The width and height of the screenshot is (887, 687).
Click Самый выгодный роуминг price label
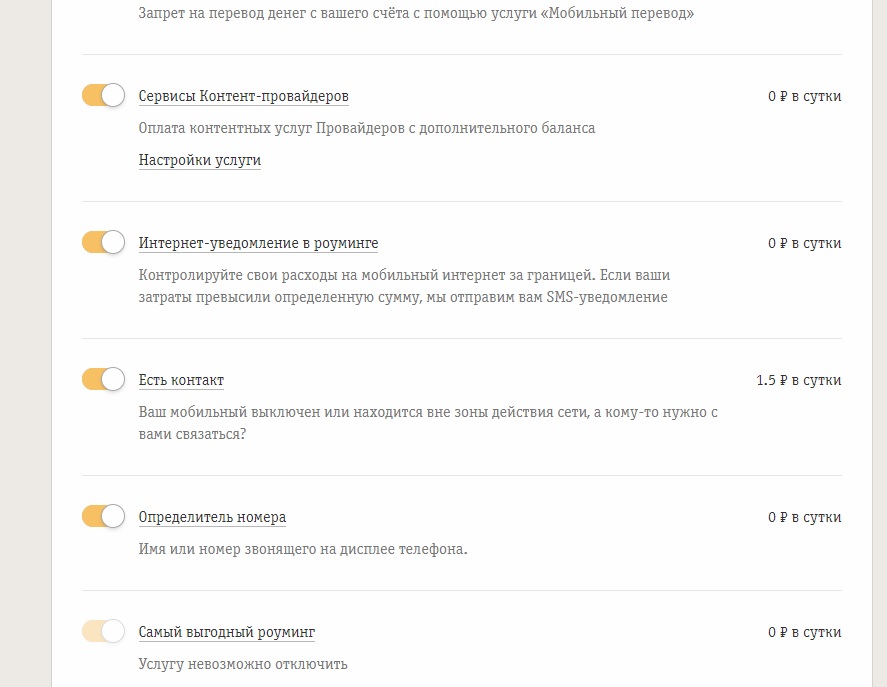pos(804,632)
